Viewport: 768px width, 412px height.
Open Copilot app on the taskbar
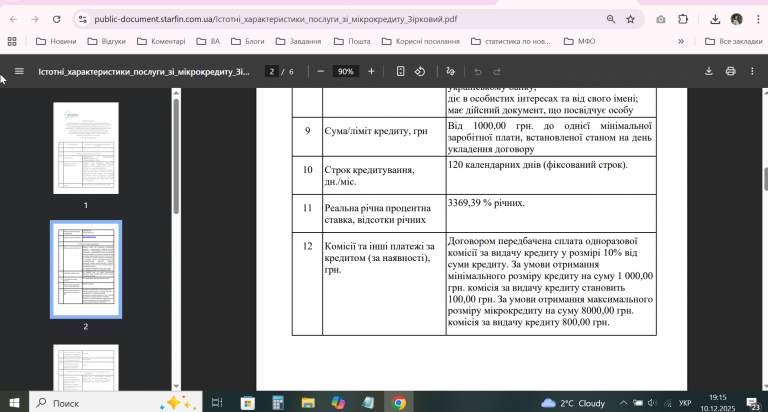338,403
